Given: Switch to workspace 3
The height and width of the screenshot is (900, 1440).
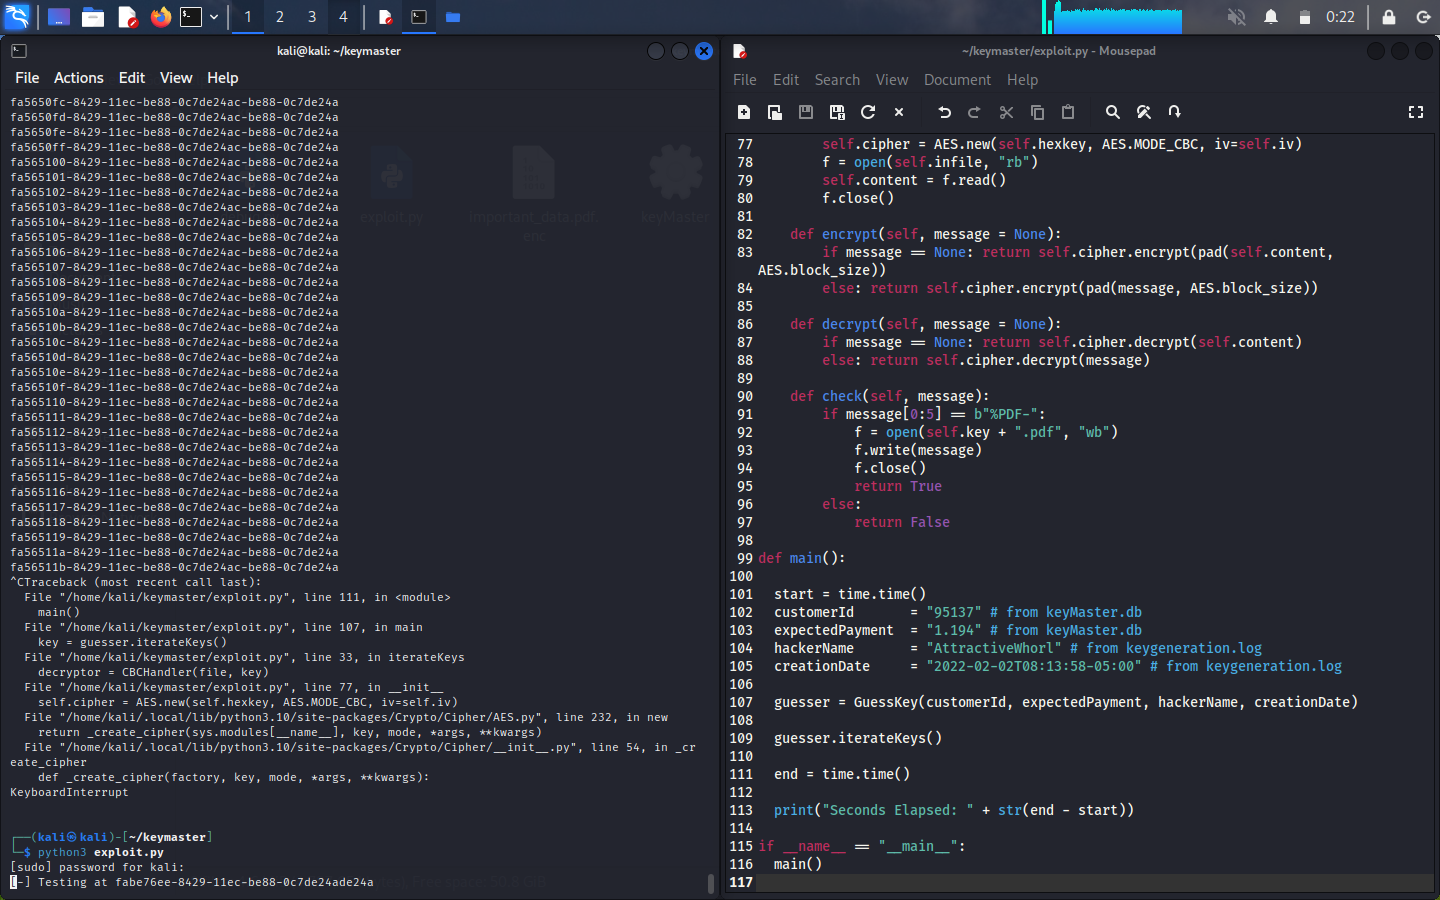Looking at the screenshot, I should (x=312, y=17).
